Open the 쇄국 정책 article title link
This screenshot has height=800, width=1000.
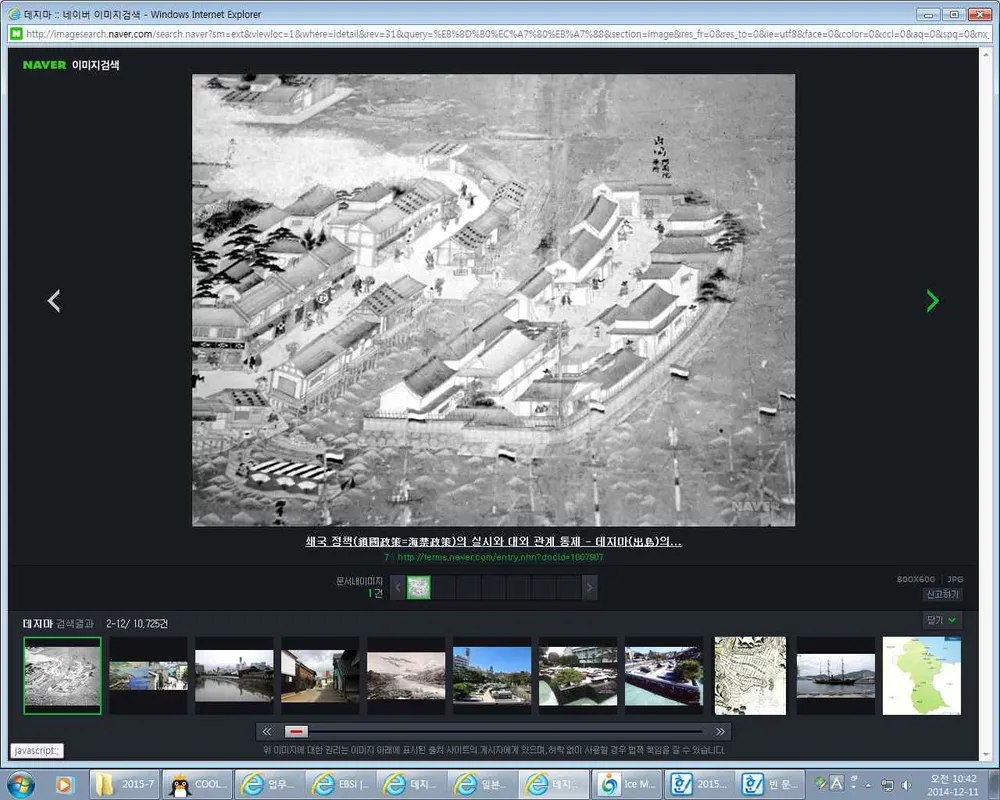point(493,542)
